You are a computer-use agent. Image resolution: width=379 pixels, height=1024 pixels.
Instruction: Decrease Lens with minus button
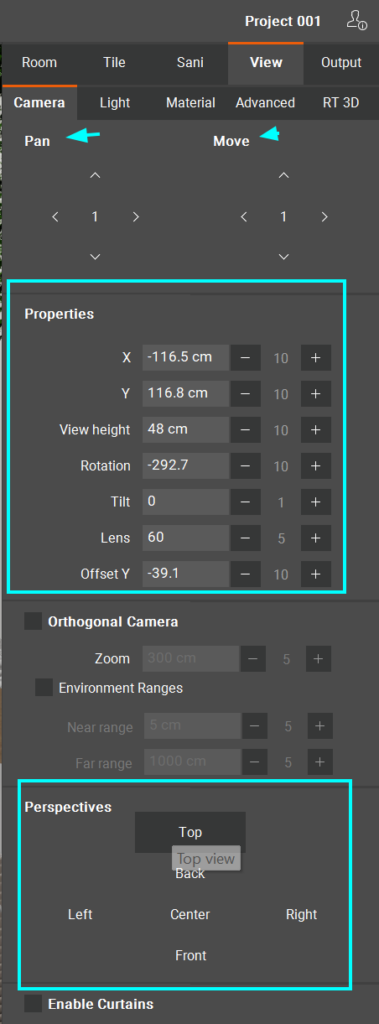coord(245,538)
